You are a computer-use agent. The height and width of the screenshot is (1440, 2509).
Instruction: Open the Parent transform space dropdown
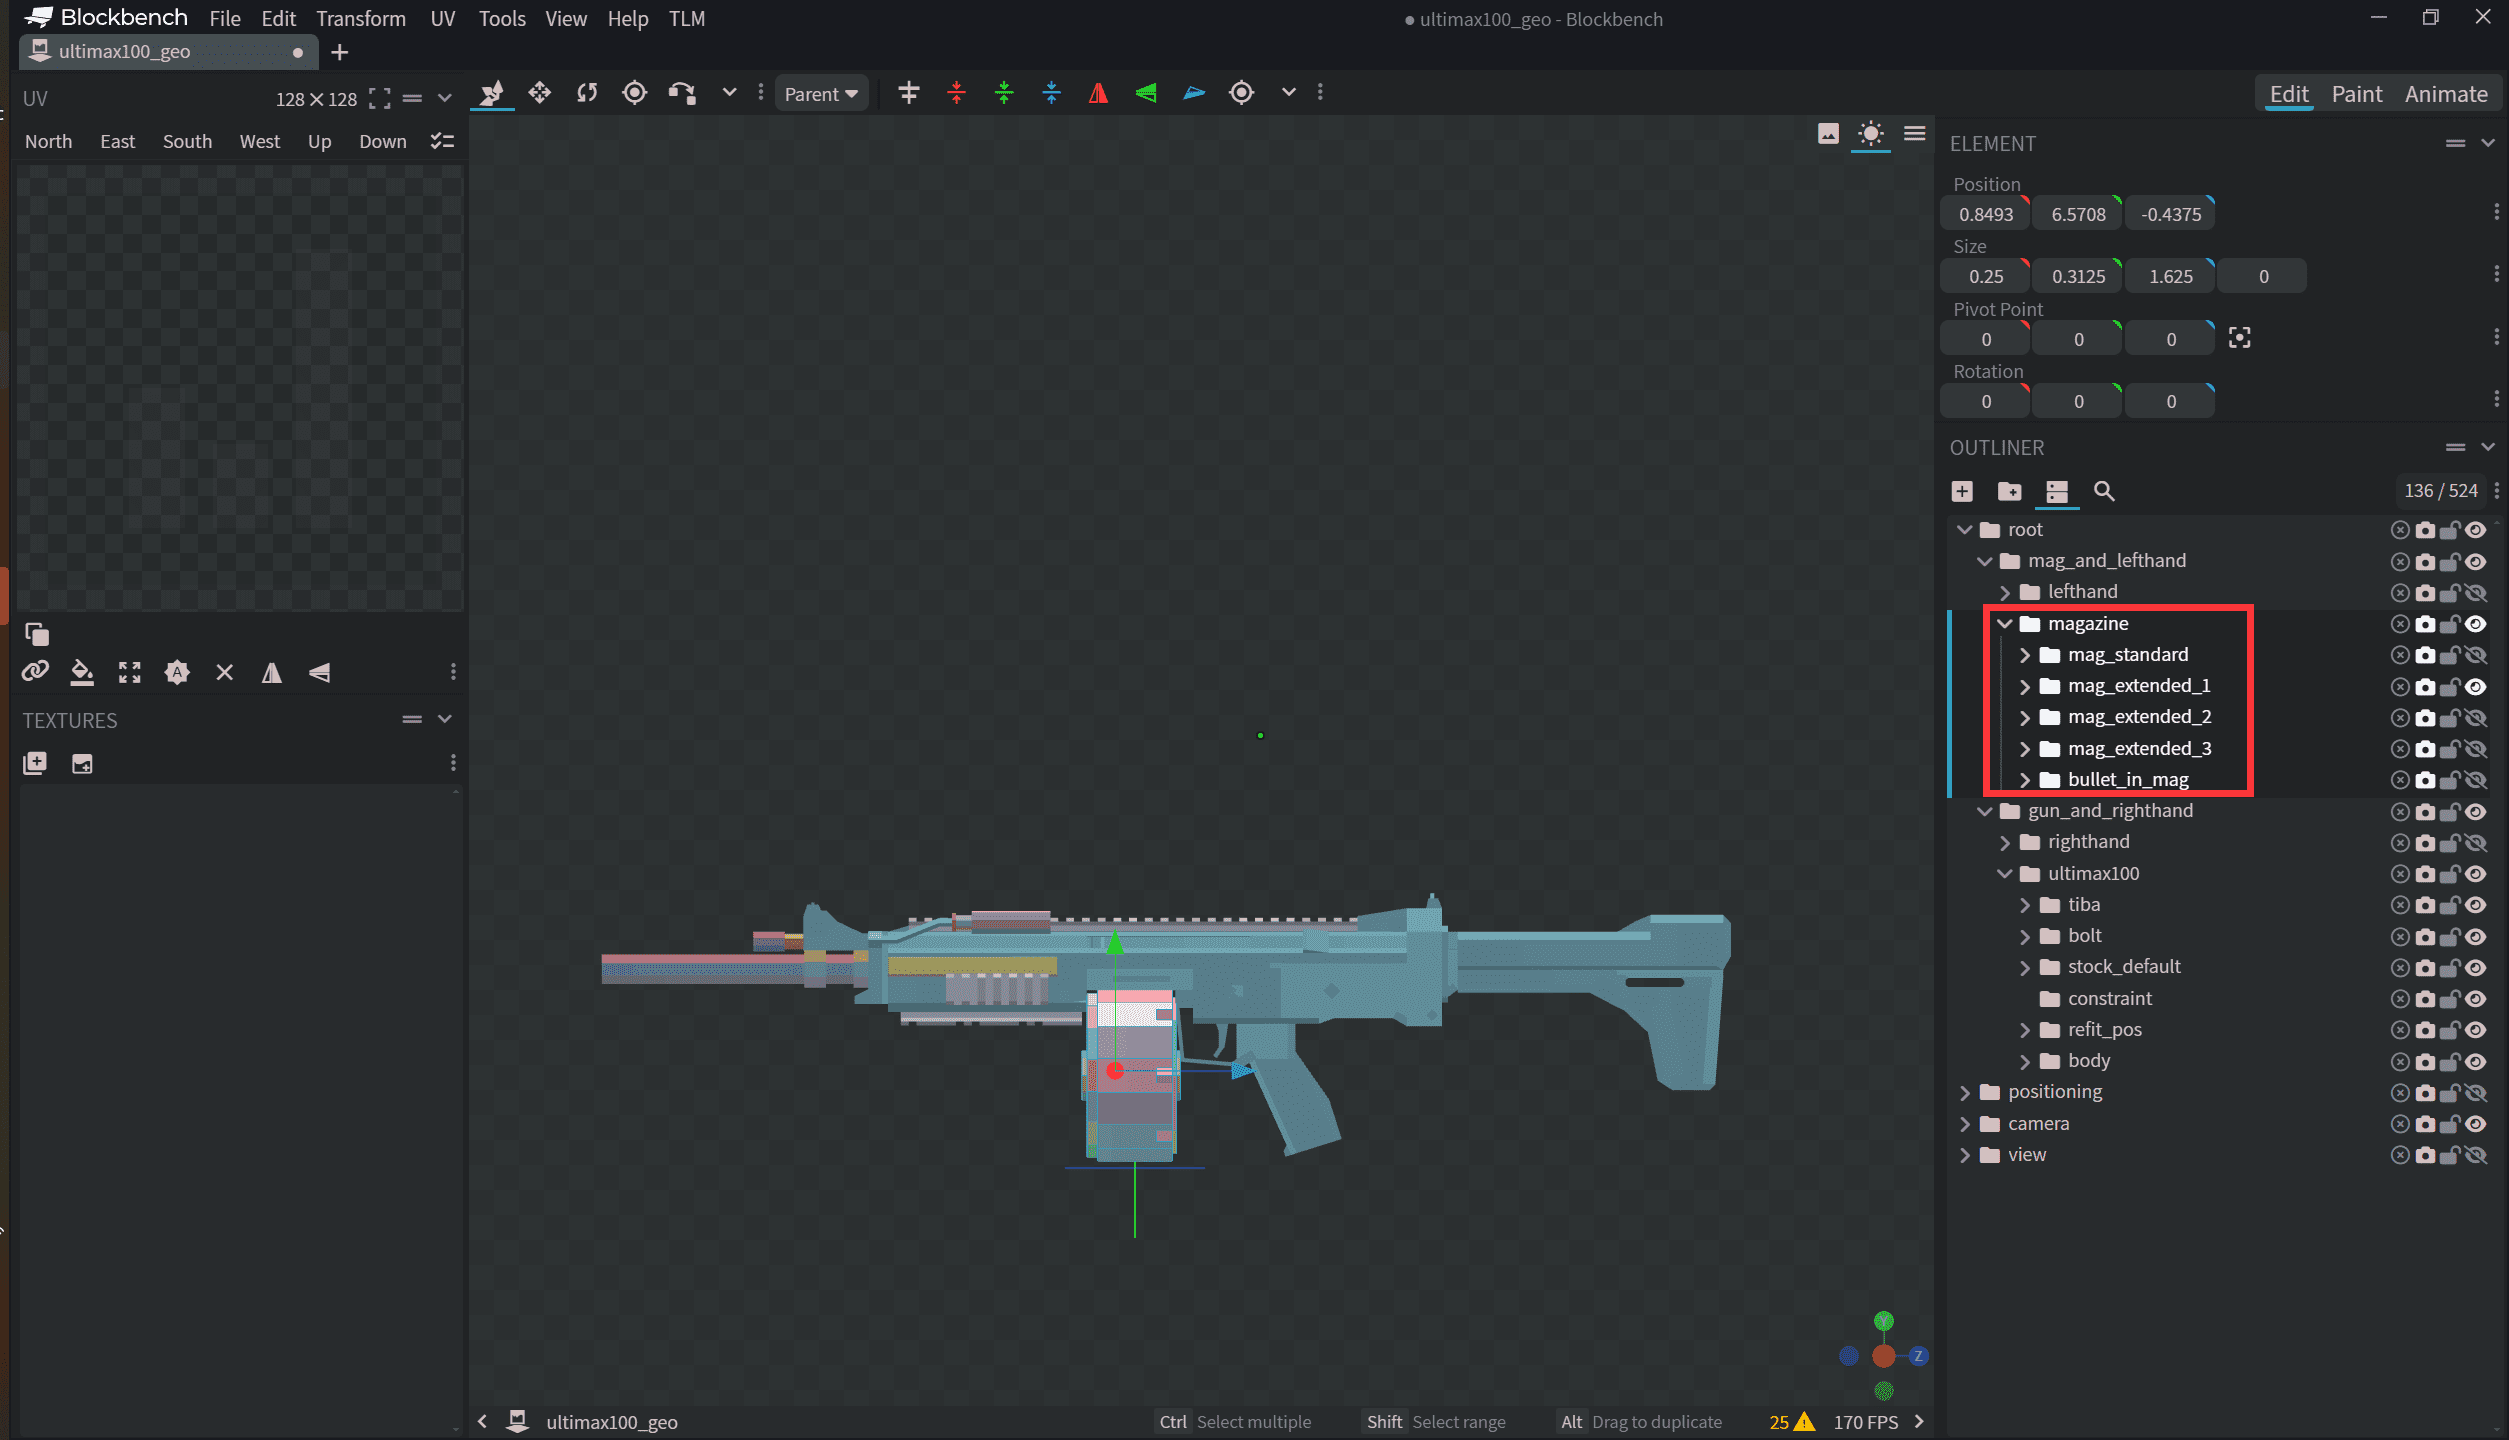coord(821,94)
